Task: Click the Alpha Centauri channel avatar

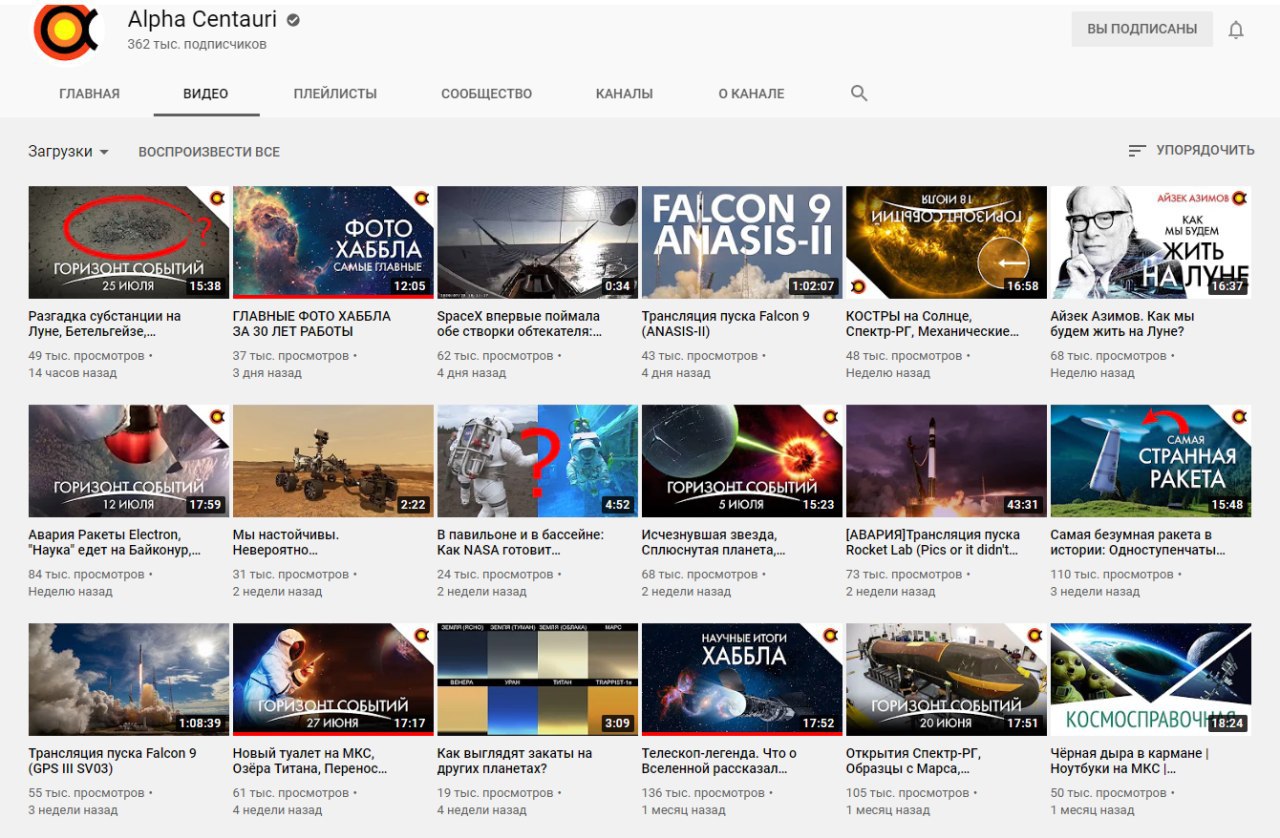Action: [x=67, y=29]
